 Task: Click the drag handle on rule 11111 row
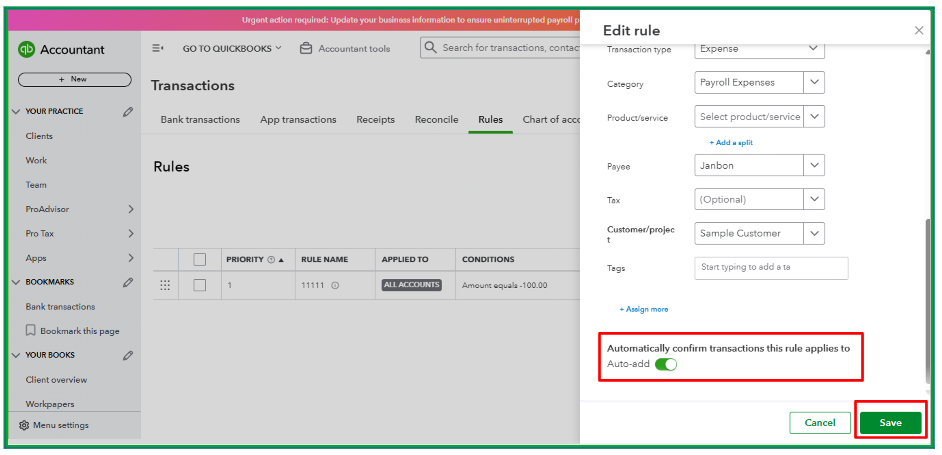pos(165,286)
